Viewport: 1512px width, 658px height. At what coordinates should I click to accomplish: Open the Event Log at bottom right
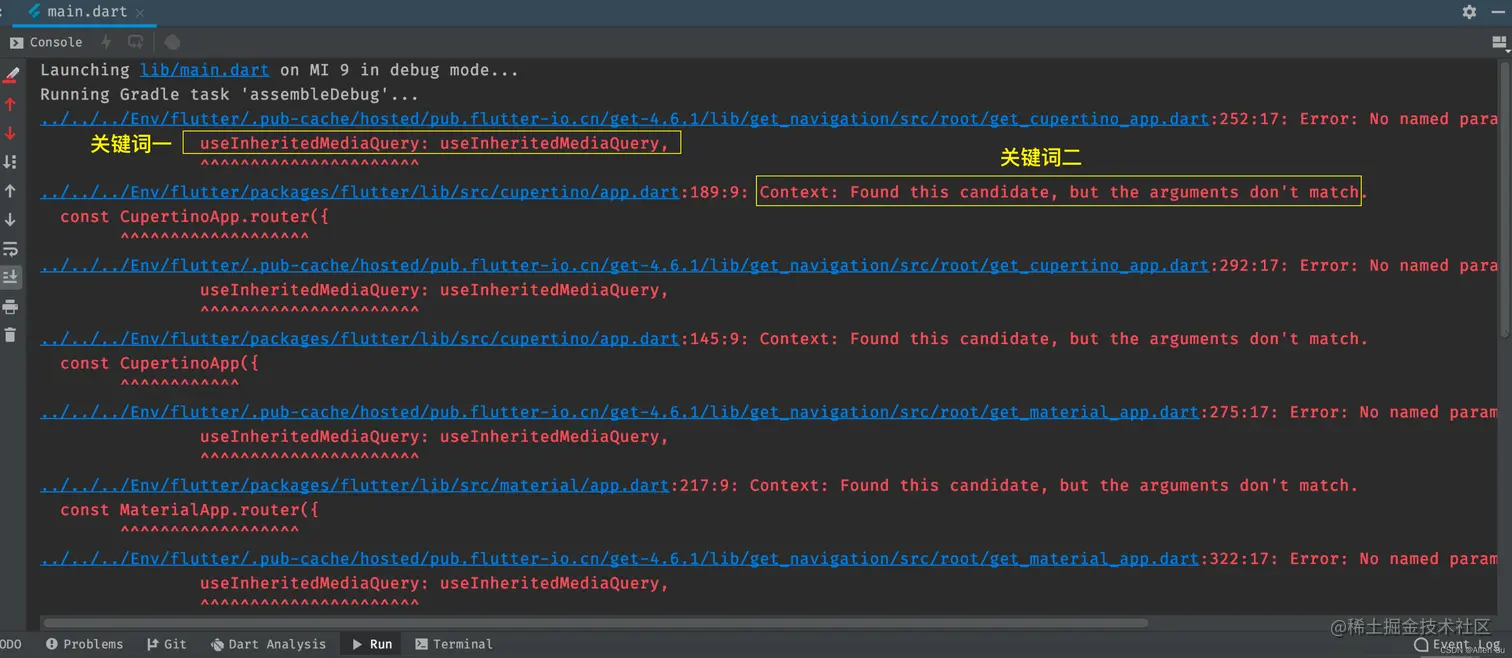(x=1458, y=645)
